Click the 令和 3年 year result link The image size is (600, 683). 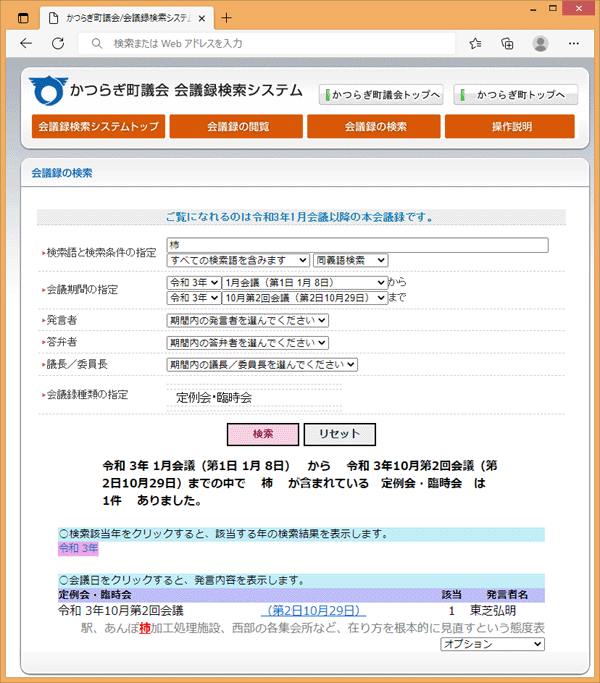78,548
